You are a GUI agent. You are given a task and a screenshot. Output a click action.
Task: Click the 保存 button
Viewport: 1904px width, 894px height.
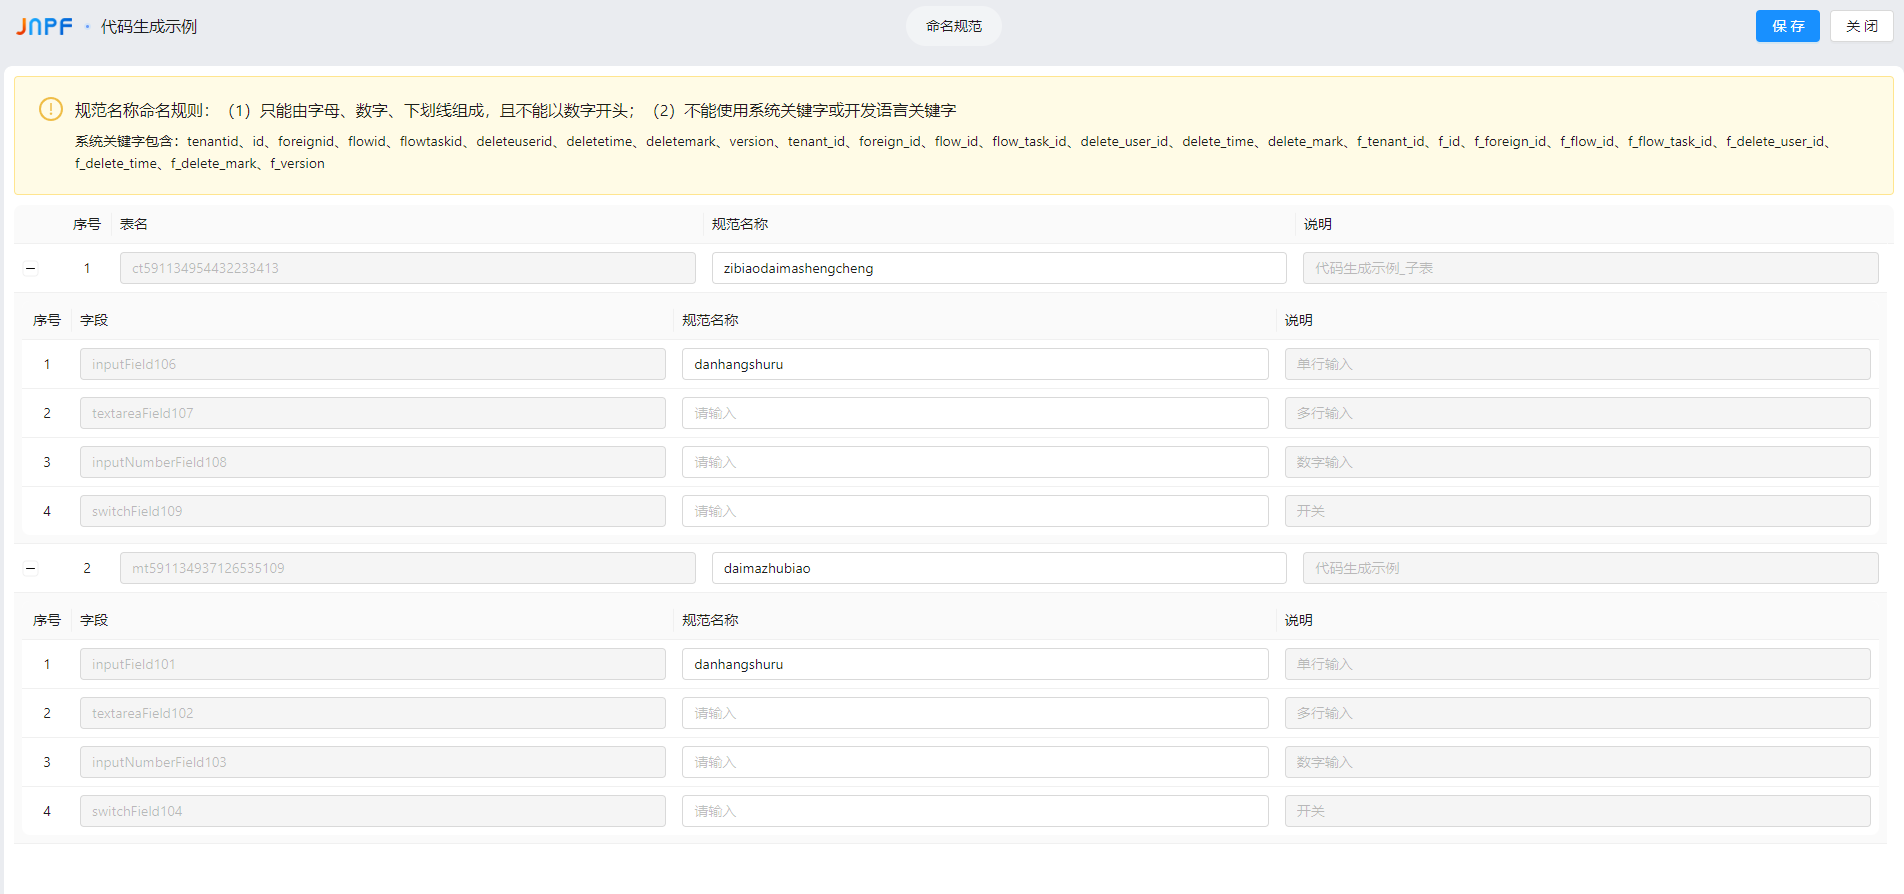[x=1787, y=26]
